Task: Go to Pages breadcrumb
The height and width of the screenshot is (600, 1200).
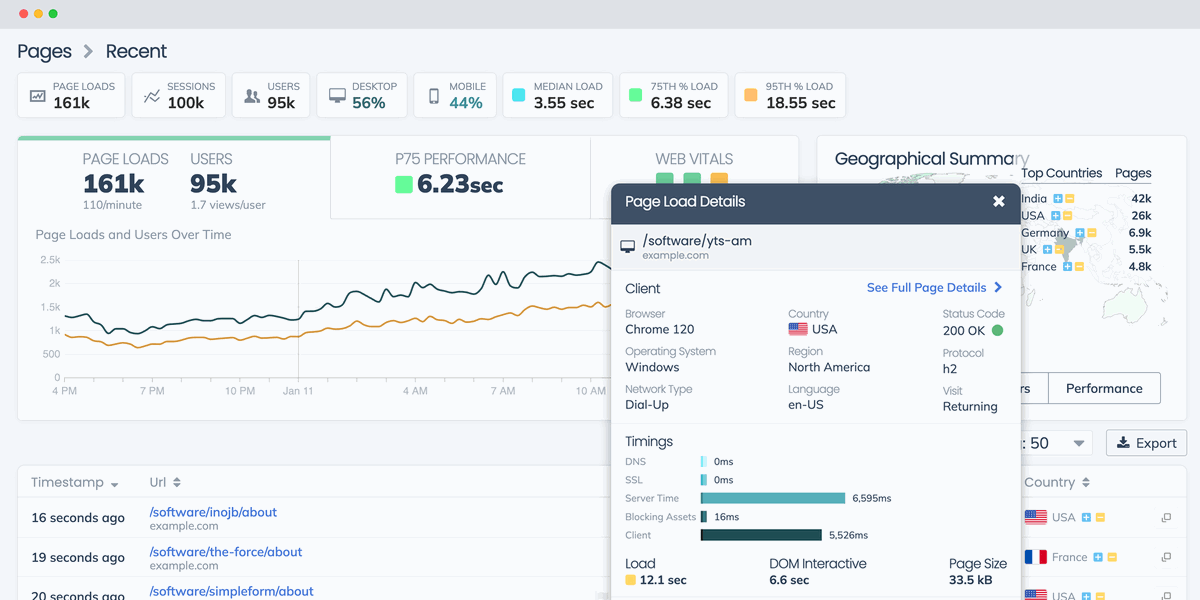Action: tap(45, 51)
